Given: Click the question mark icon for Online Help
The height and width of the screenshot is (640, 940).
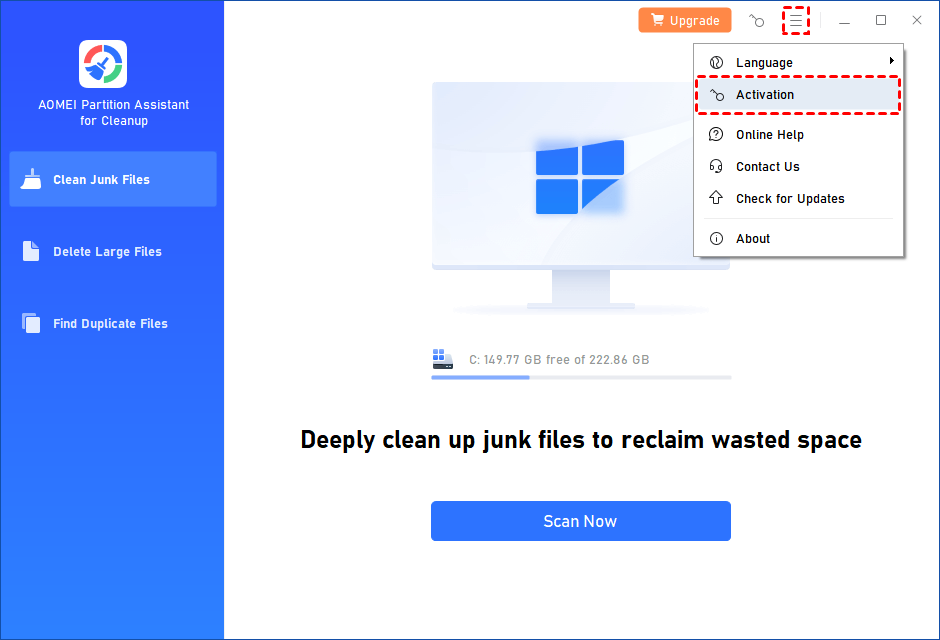Looking at the screenshot, I should tap(716, 134).
